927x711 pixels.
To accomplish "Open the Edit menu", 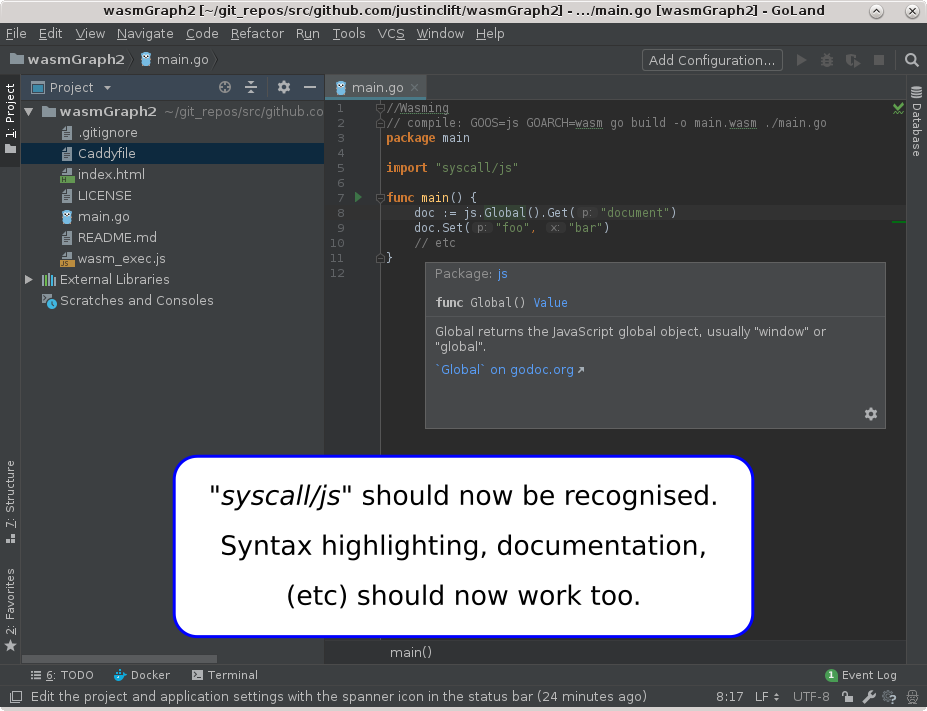I will pos(50,34).
